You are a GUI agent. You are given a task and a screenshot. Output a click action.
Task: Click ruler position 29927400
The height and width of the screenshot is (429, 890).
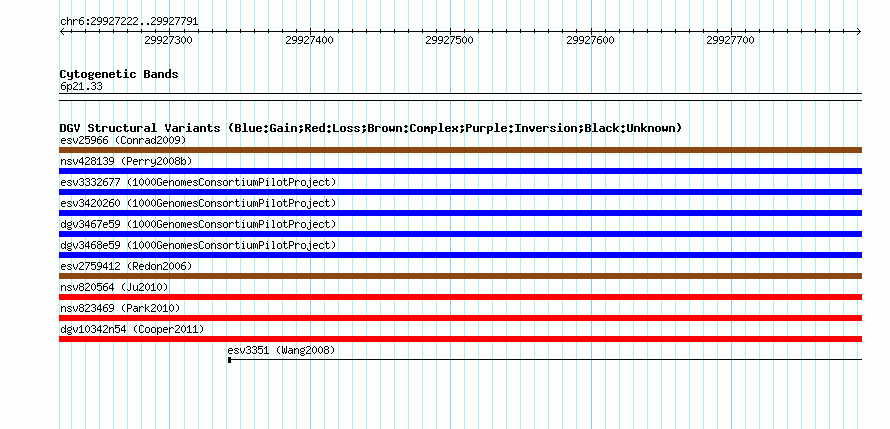point(309,40)
